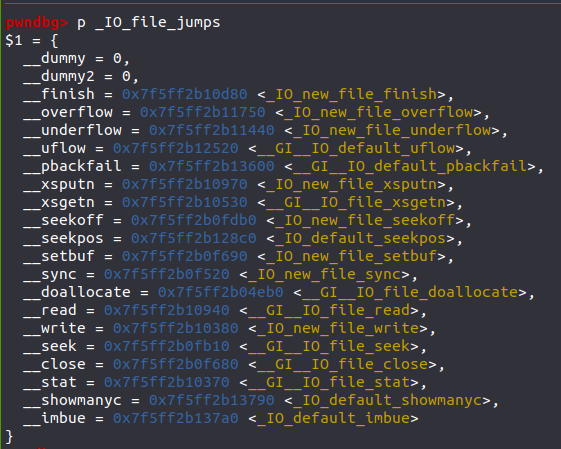Image resolution: width=561 pixels, height=449 pixels.
Task: Click the '$1 = {' output line
Action: 32,40
